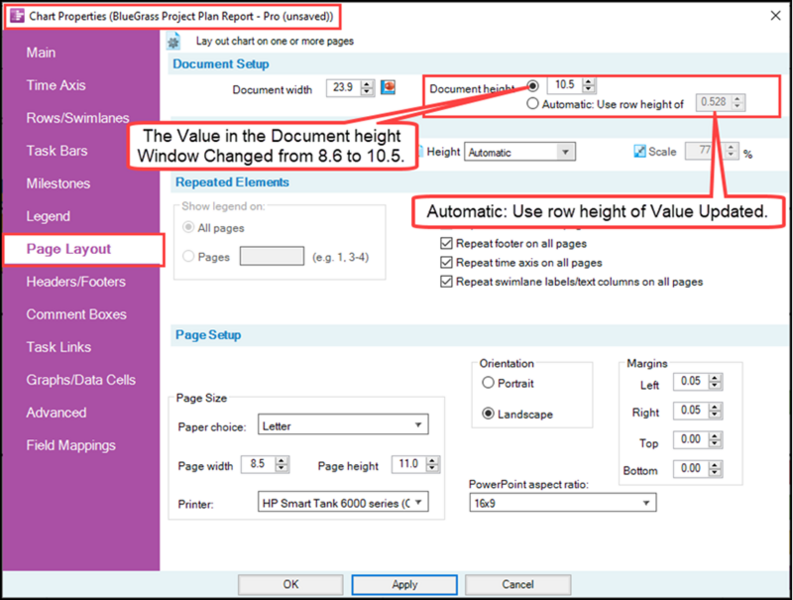
Task: Open the Task Links tab
Action: coord(59,347)
